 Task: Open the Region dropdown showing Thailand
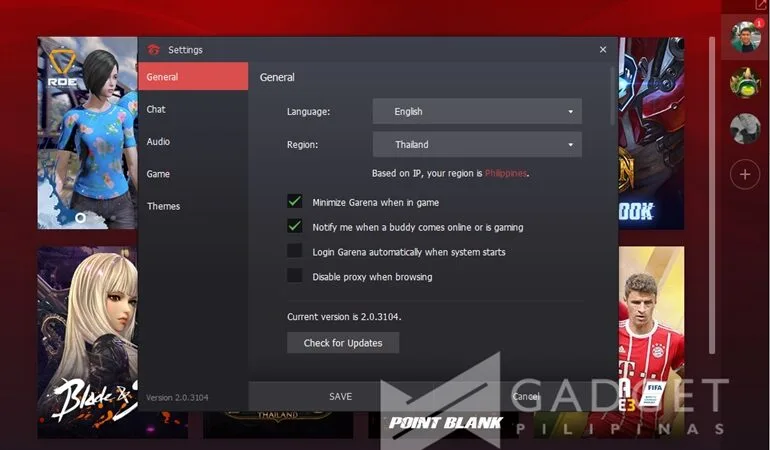pyautogui.click(x=477, y=144)
